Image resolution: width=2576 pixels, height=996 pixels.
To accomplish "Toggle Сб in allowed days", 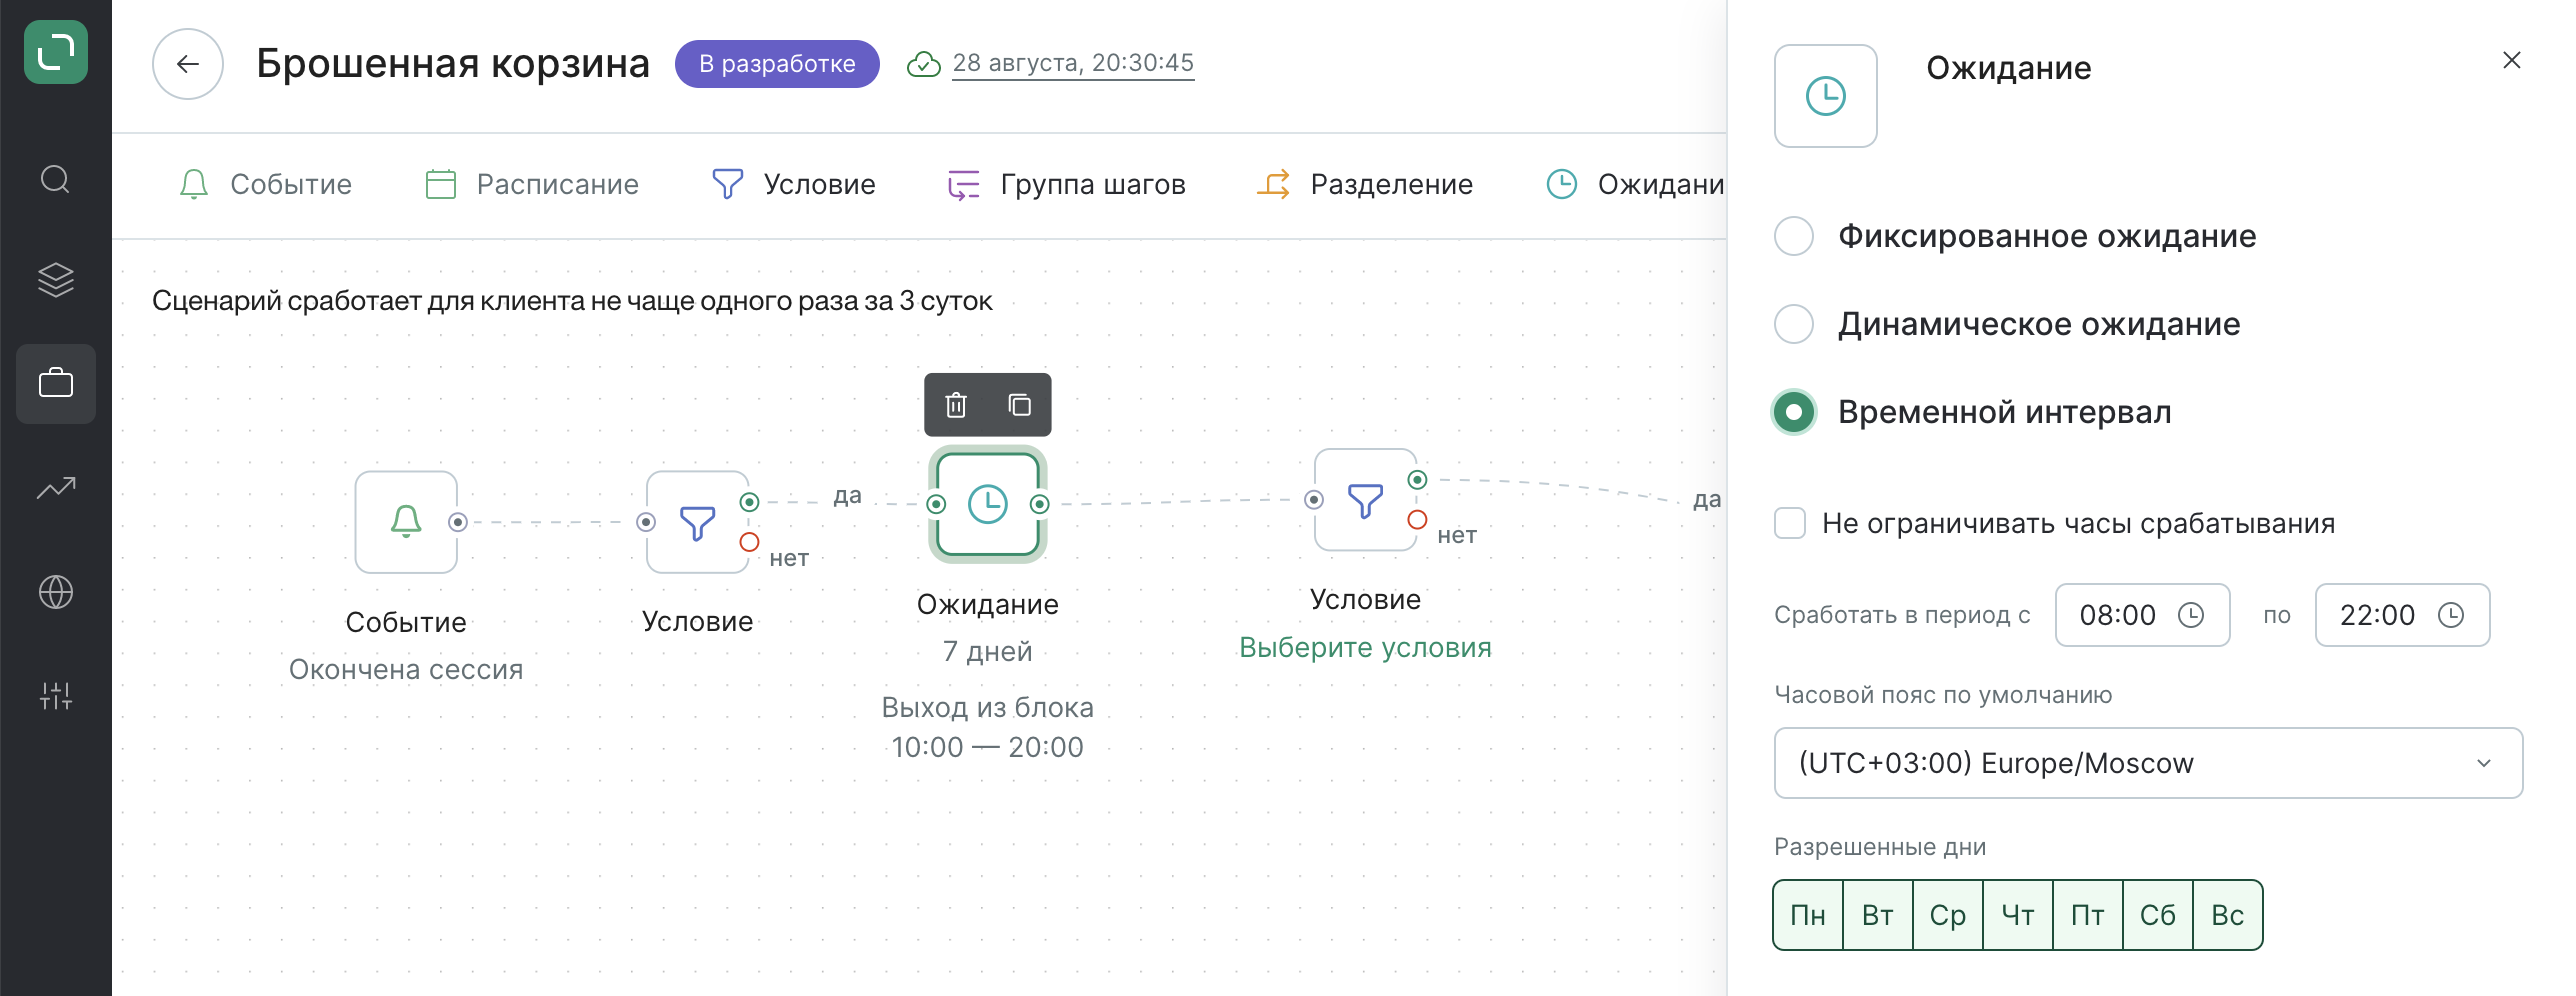I will pos(2158,915).
